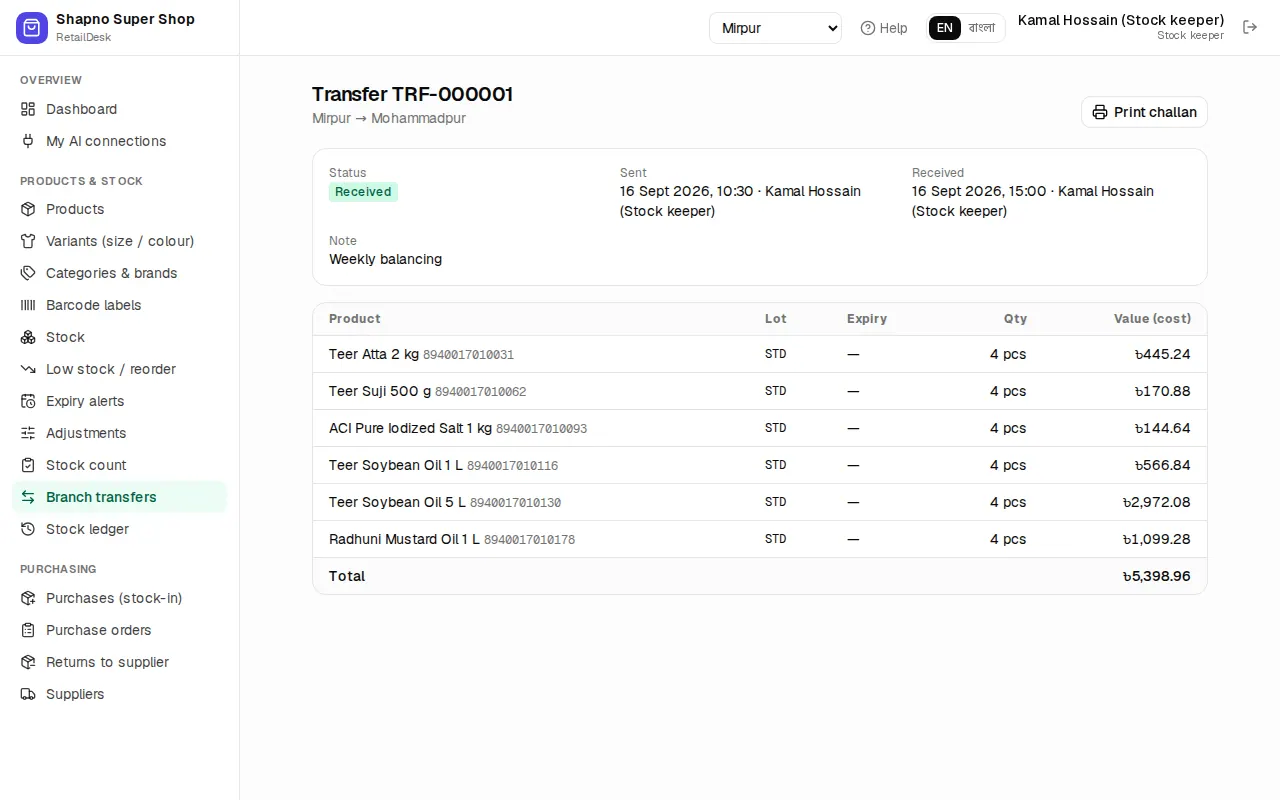Select the Teer Atta 2 kg product row

[x=760, y=354]
